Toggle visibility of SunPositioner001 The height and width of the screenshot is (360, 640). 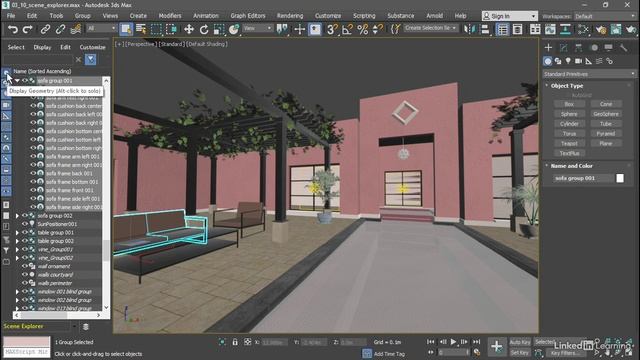coord(24,224)
